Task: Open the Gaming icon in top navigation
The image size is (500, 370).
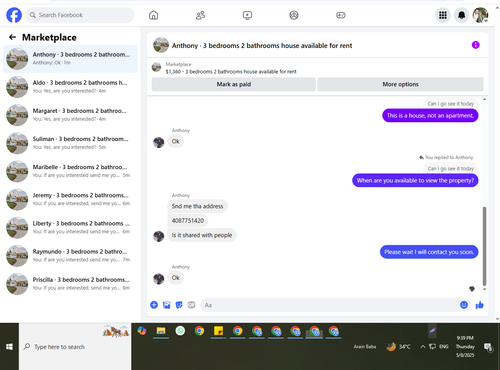Action: [x=341, y=15]
